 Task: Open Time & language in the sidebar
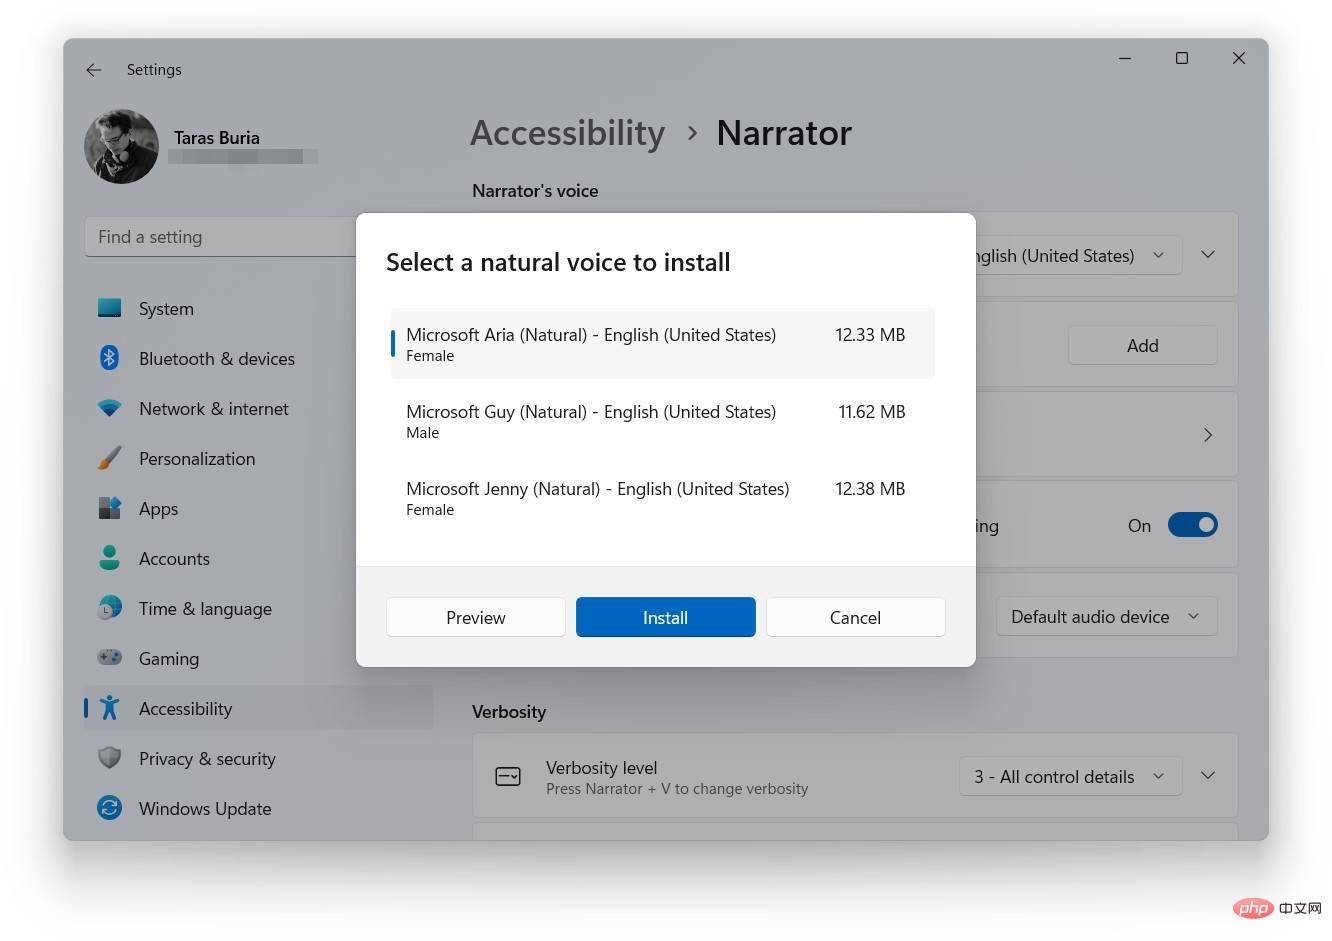coord(205,609)
